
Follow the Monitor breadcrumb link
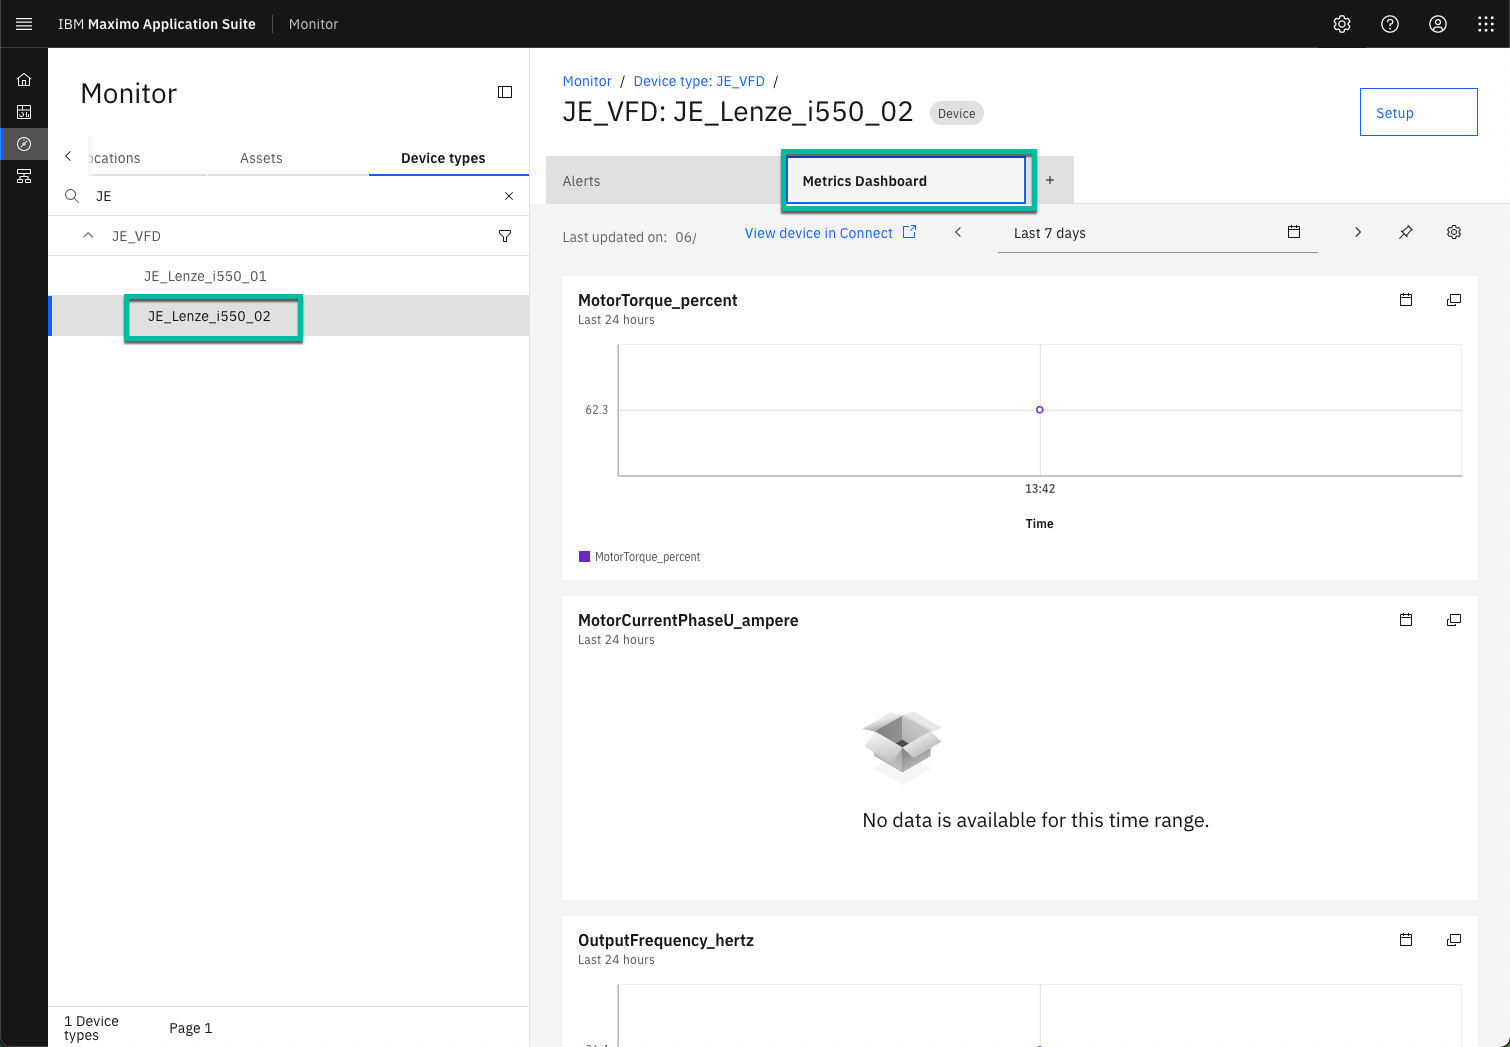coord(587,81)
